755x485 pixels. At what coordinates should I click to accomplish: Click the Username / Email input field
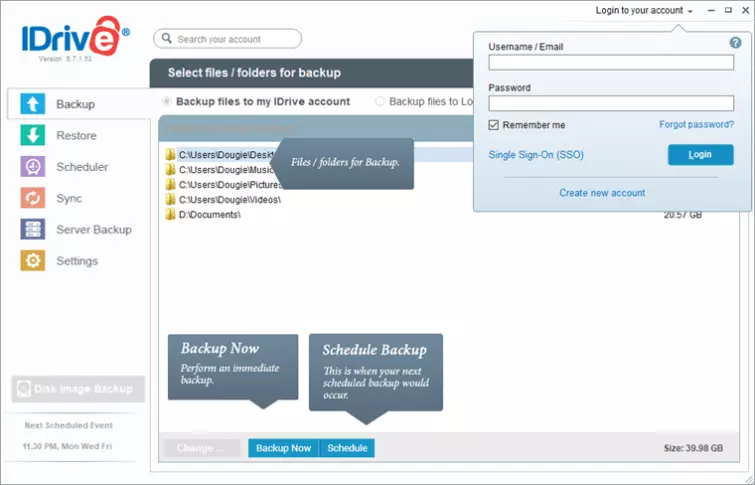coord(610,63)
